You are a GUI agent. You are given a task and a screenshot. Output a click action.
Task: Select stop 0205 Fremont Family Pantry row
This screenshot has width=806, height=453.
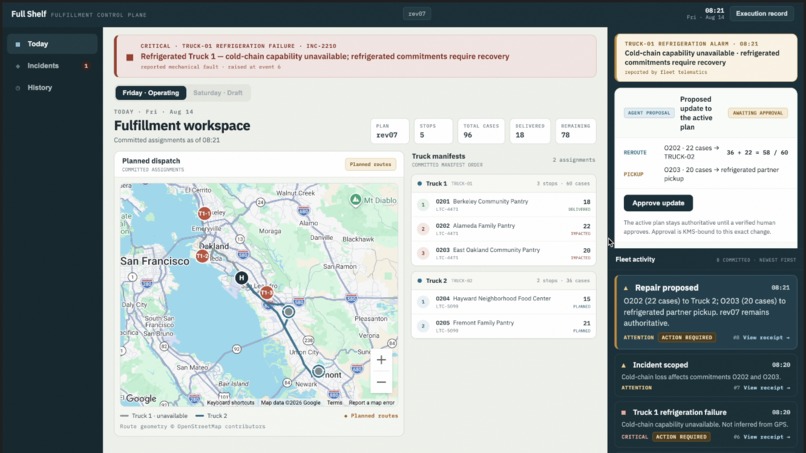(x=503, y=326)
